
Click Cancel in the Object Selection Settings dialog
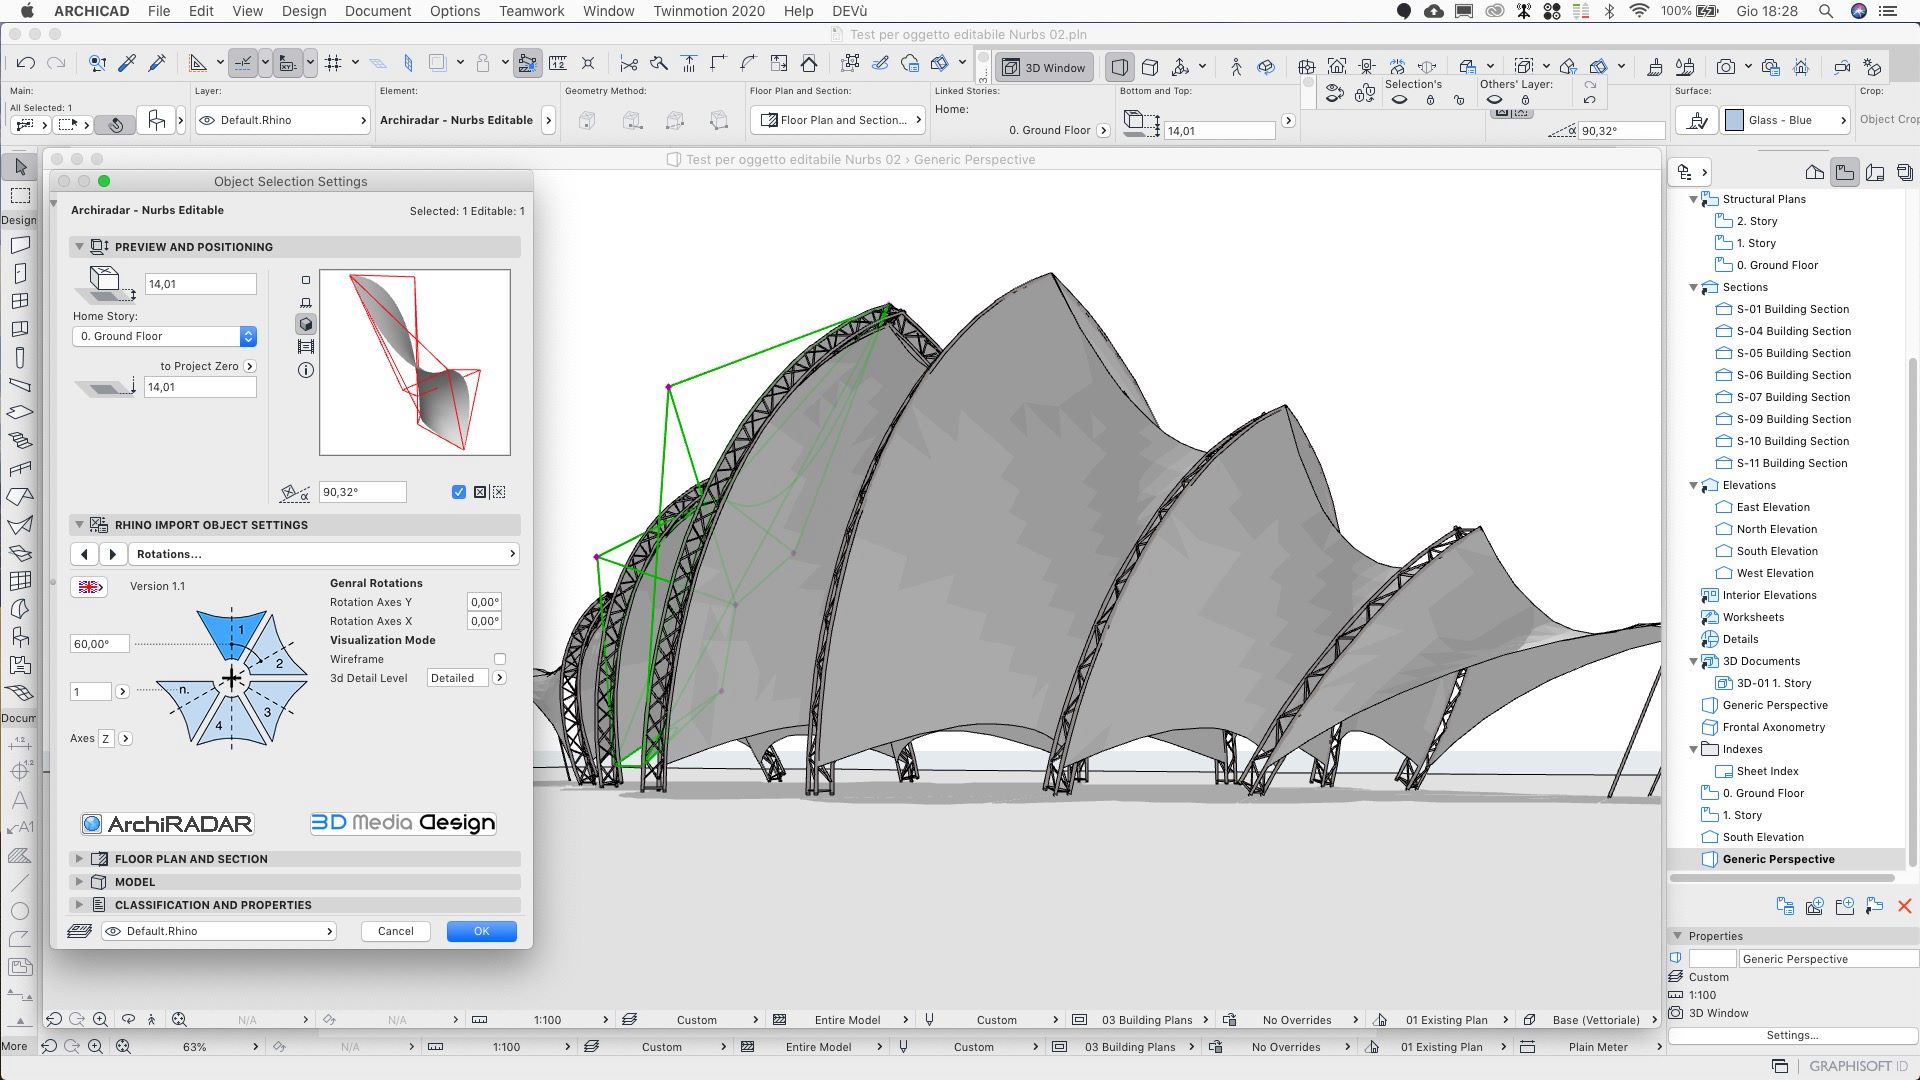click(394, 930)
